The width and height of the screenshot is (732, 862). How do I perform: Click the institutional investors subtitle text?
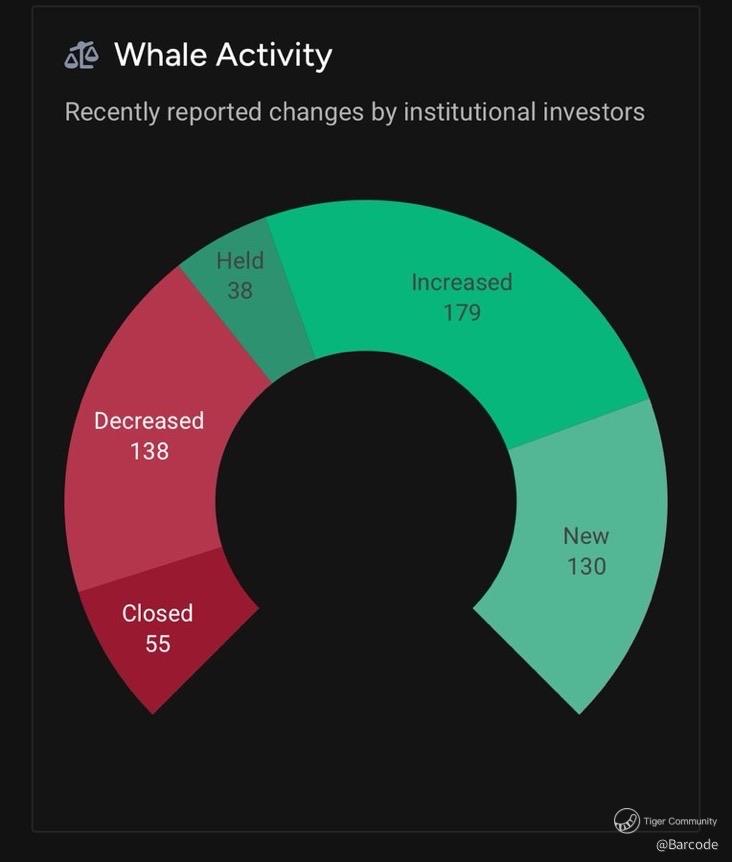tap(354, 111)
